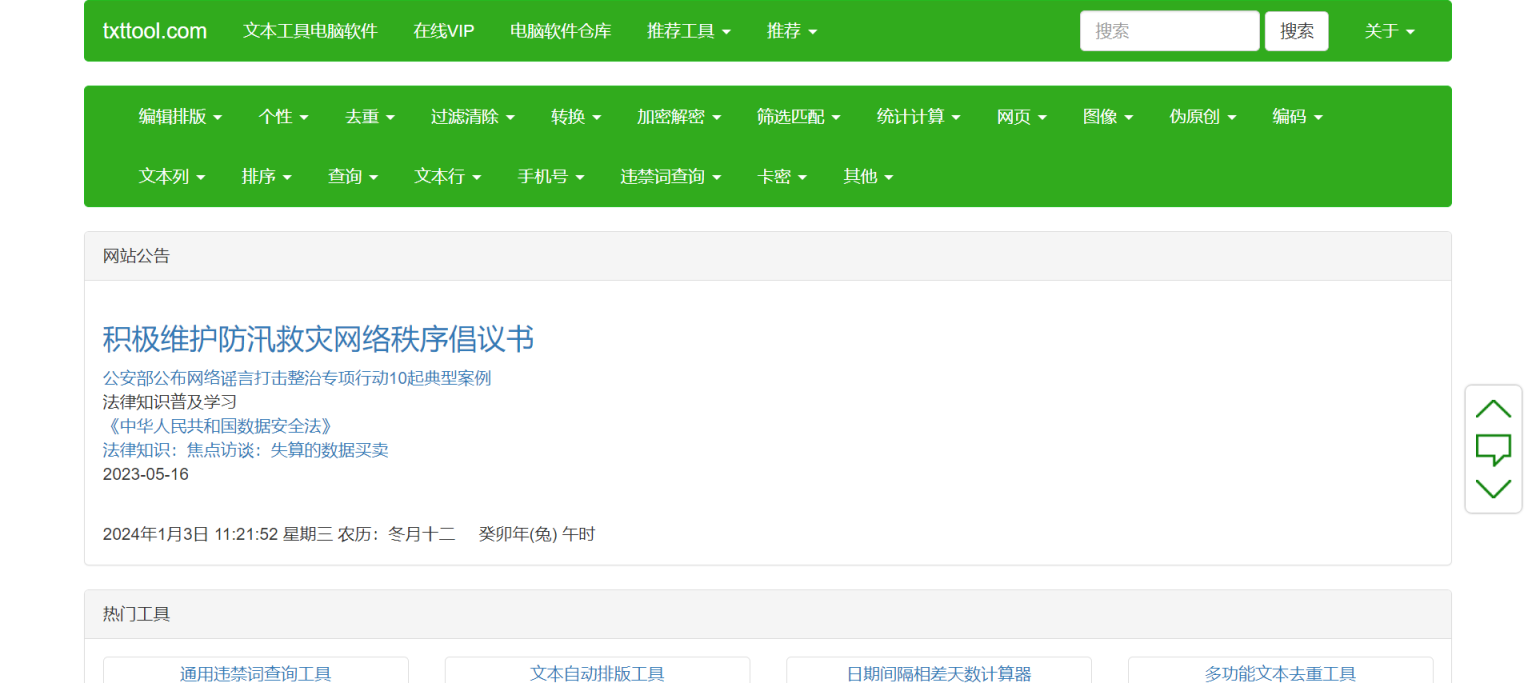Screen dimensions: 1536x683
Task: Expand the 编辑排版 dropdown menu
Action: pos(180,116)
